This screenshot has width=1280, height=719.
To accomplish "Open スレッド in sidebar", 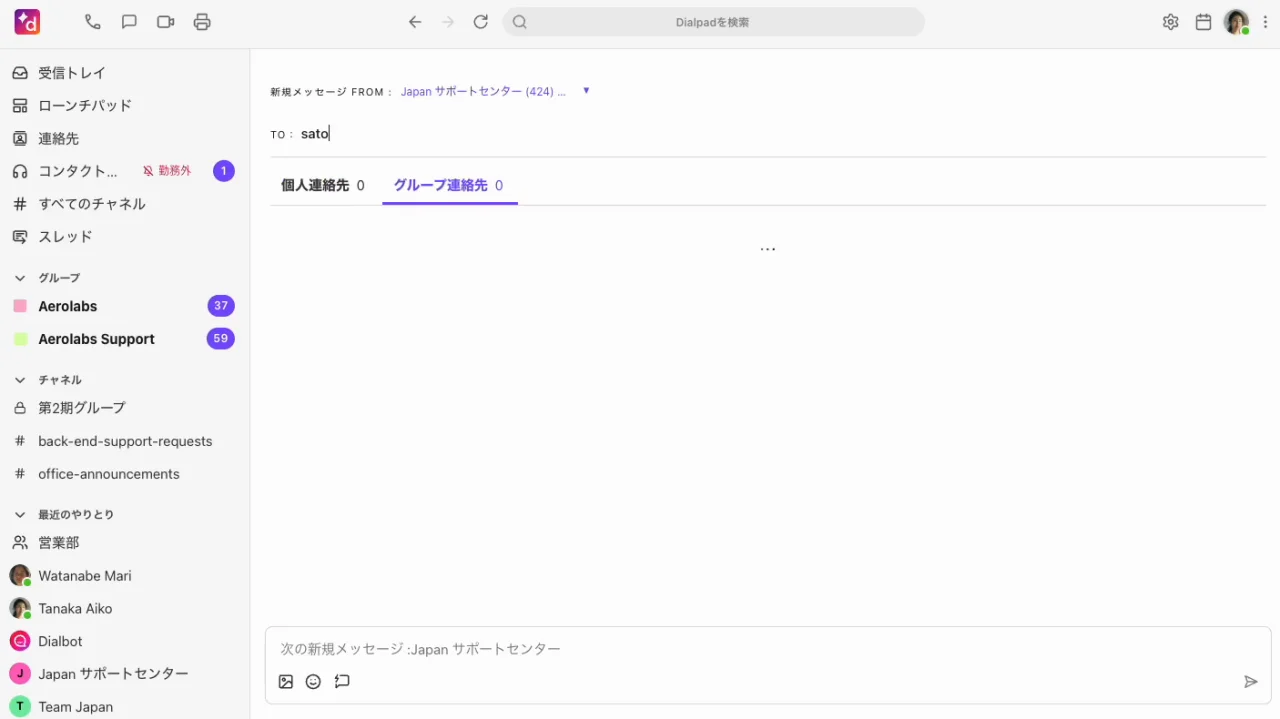I will point(65,237).
